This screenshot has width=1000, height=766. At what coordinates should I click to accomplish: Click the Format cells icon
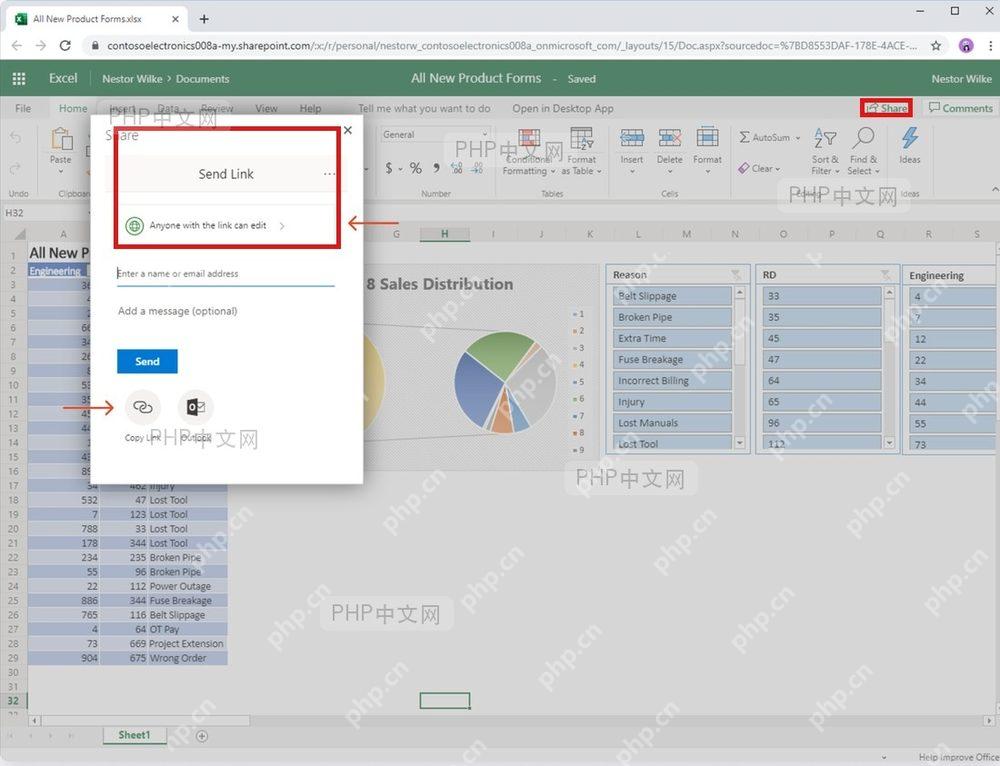tap(707, 138)
